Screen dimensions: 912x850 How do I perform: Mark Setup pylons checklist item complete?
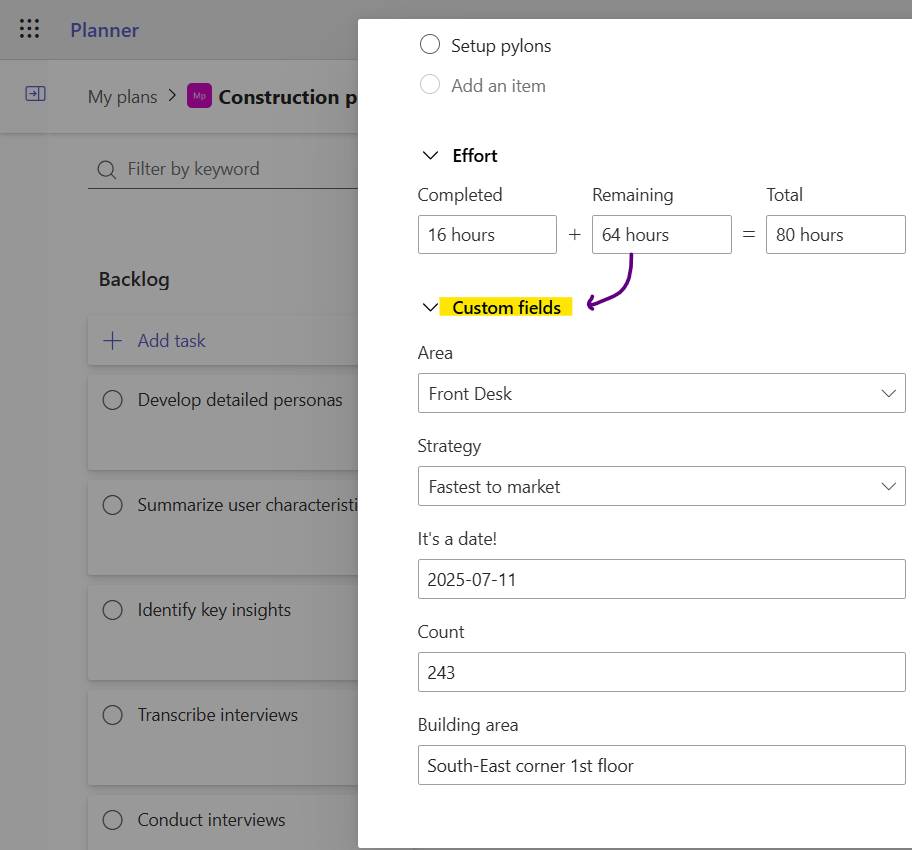click(430, 45)
